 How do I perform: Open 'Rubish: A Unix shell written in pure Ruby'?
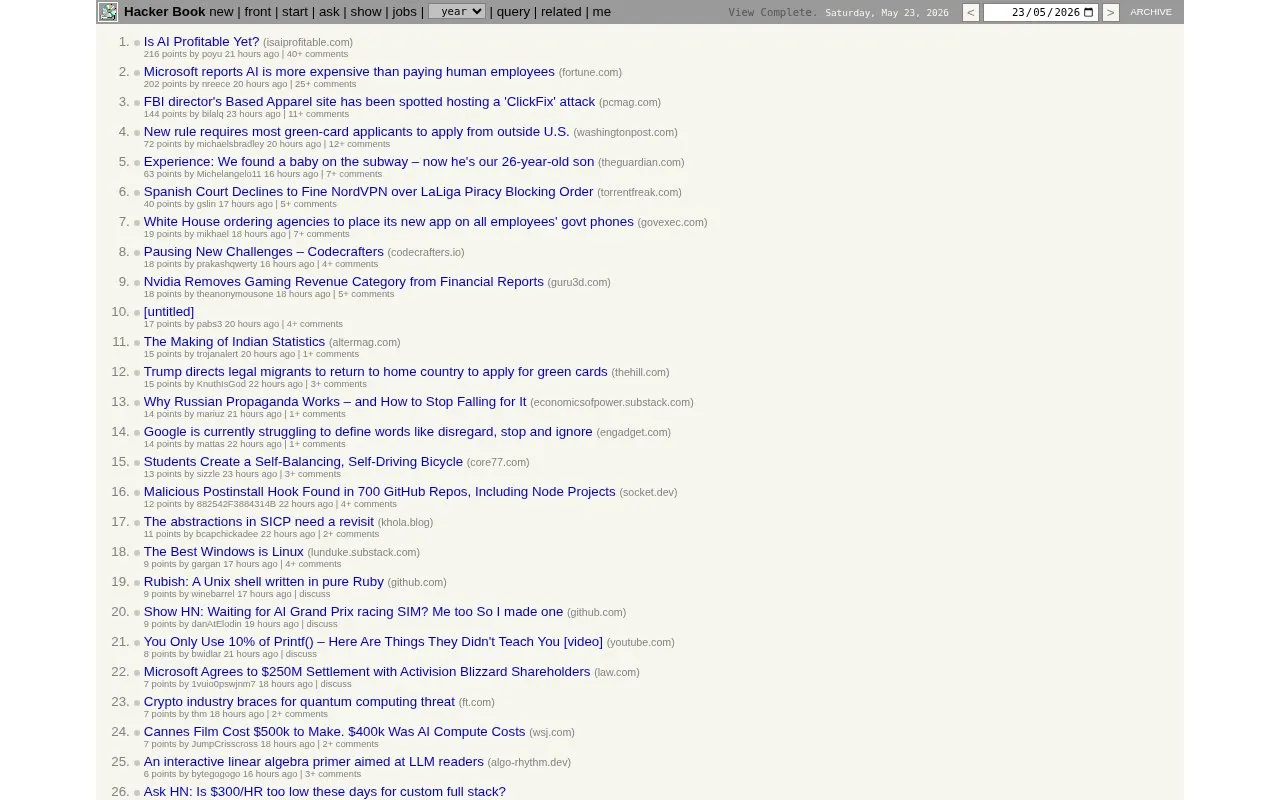coord(264,582)
